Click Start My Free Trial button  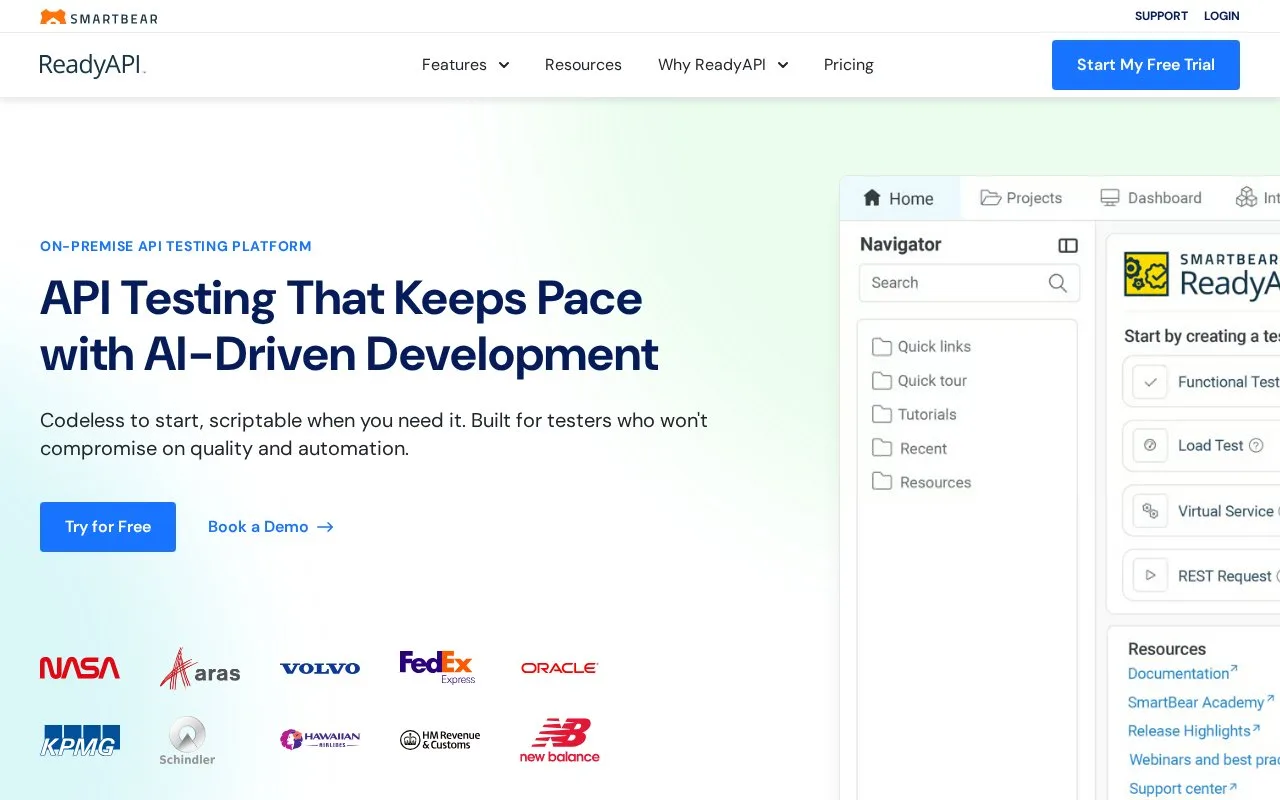[1146, 65]
